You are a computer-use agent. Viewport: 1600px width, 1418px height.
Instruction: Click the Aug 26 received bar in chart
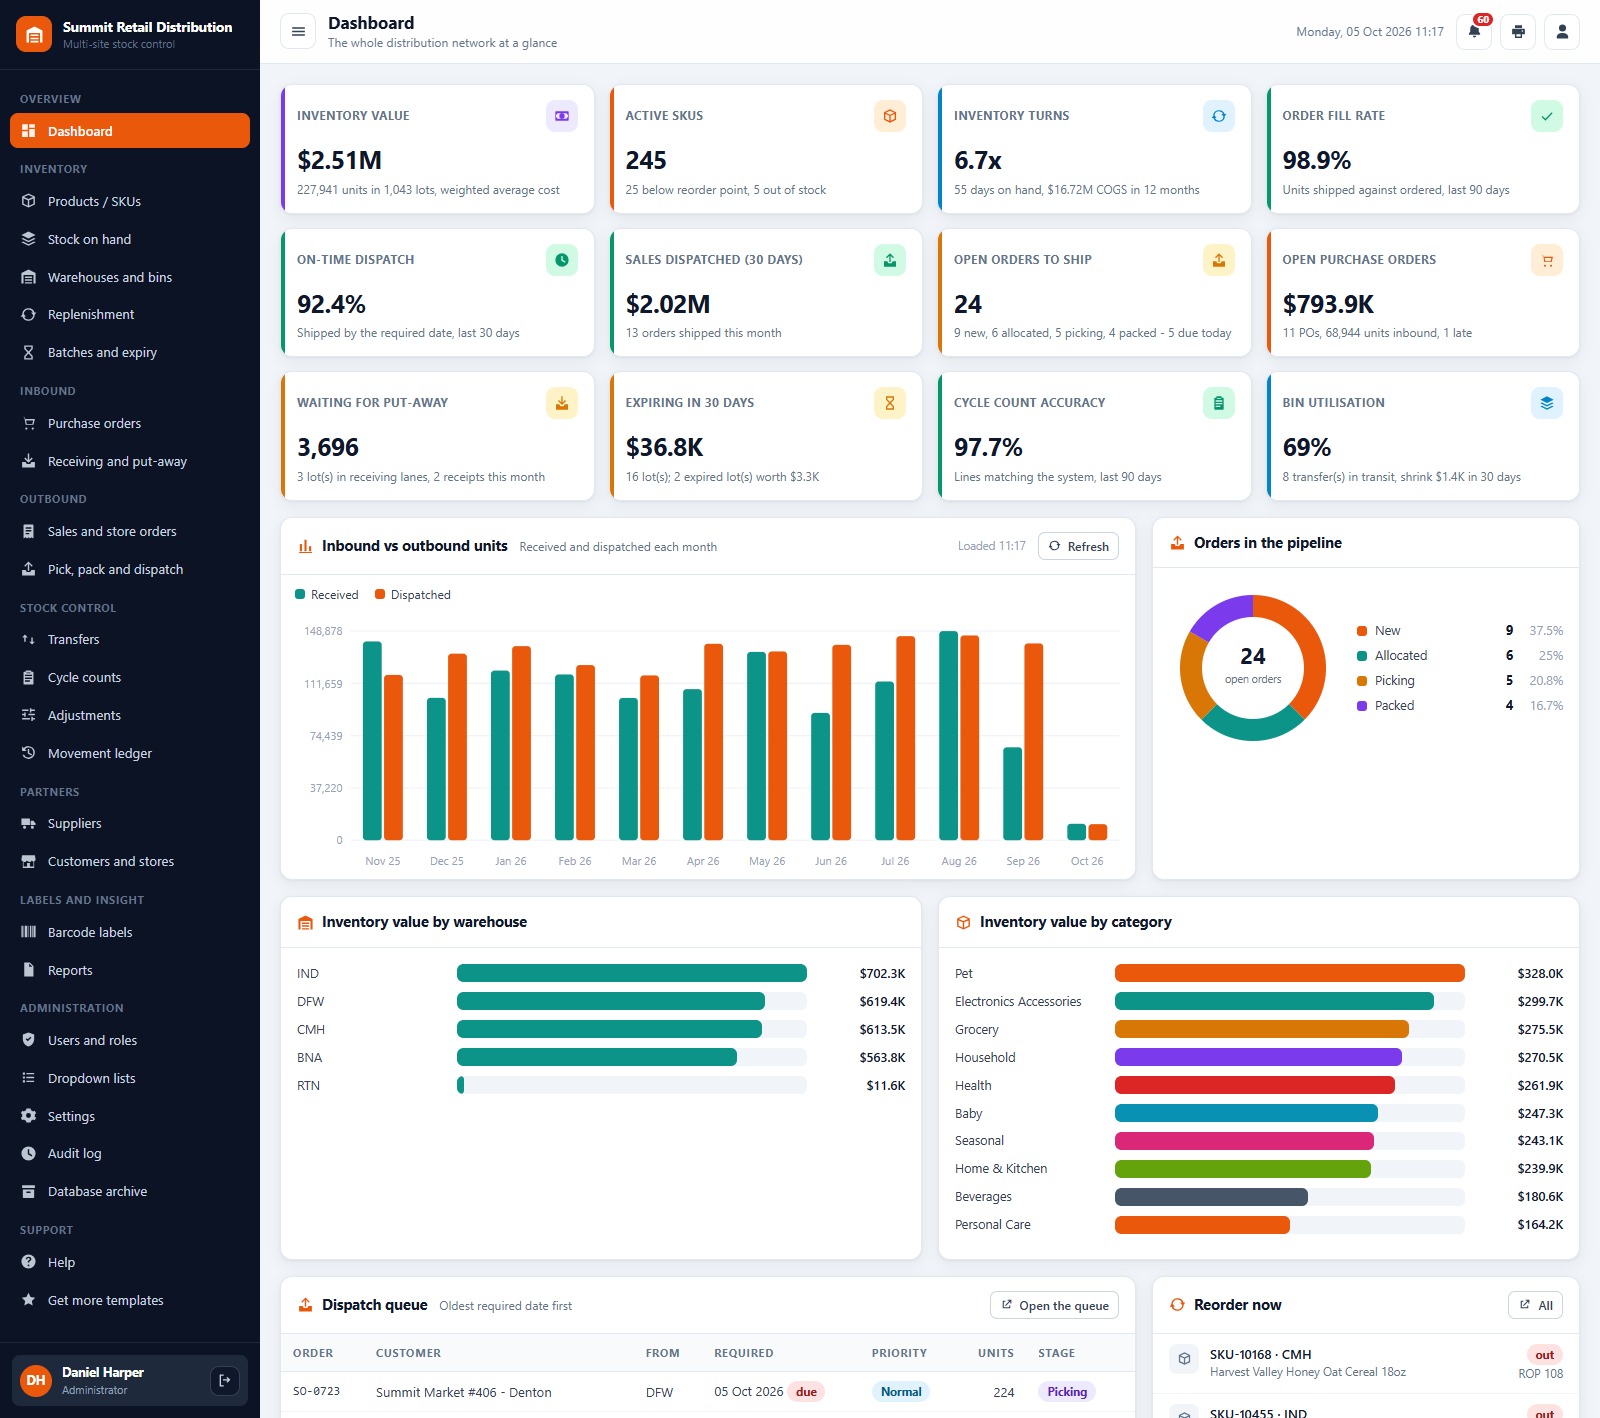948,735
